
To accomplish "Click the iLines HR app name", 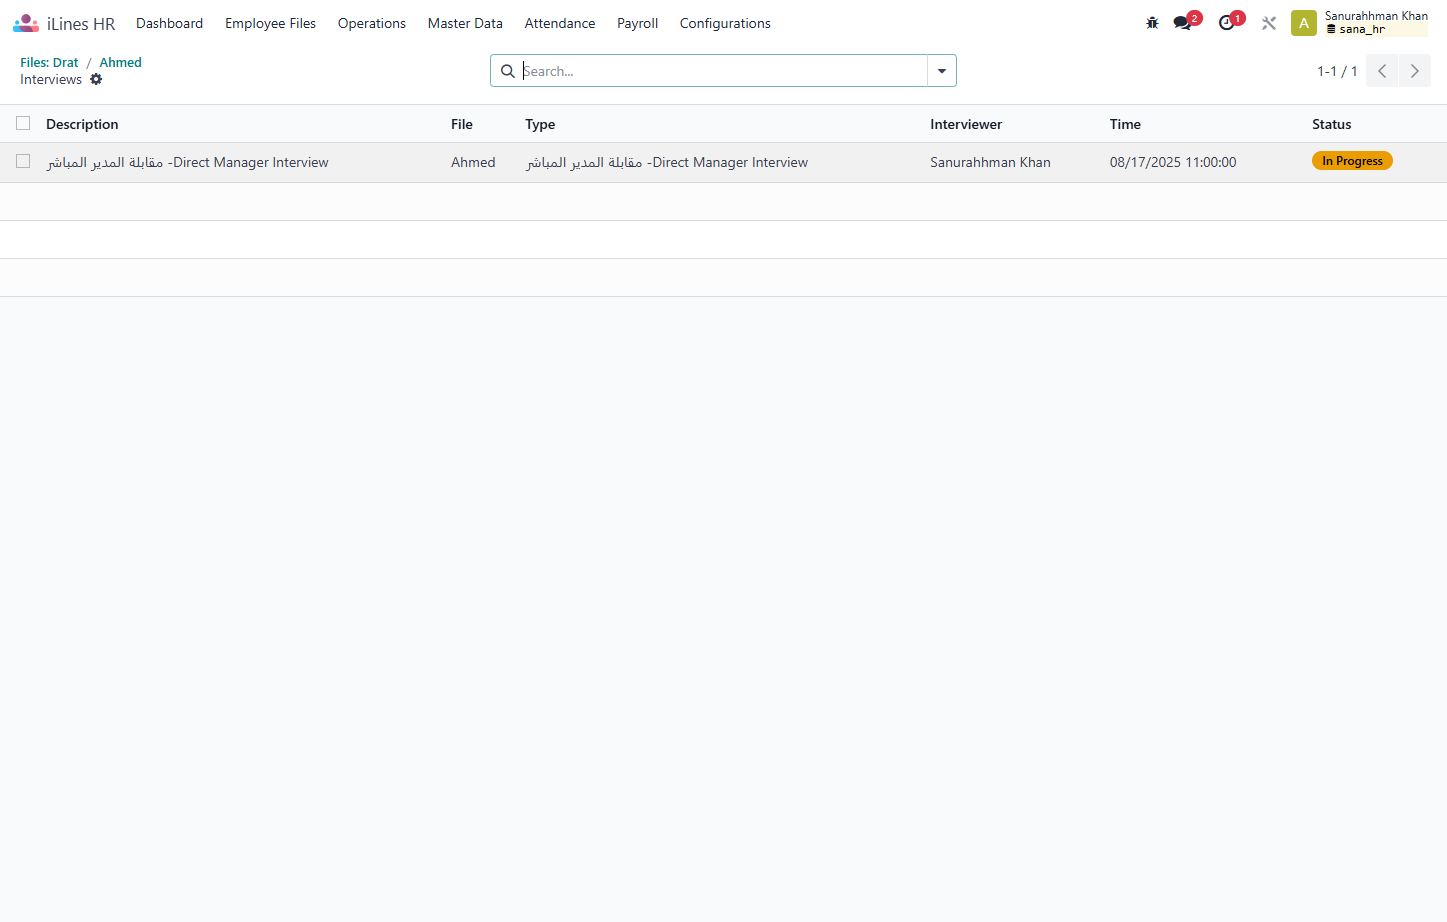I will click(81, 24).
